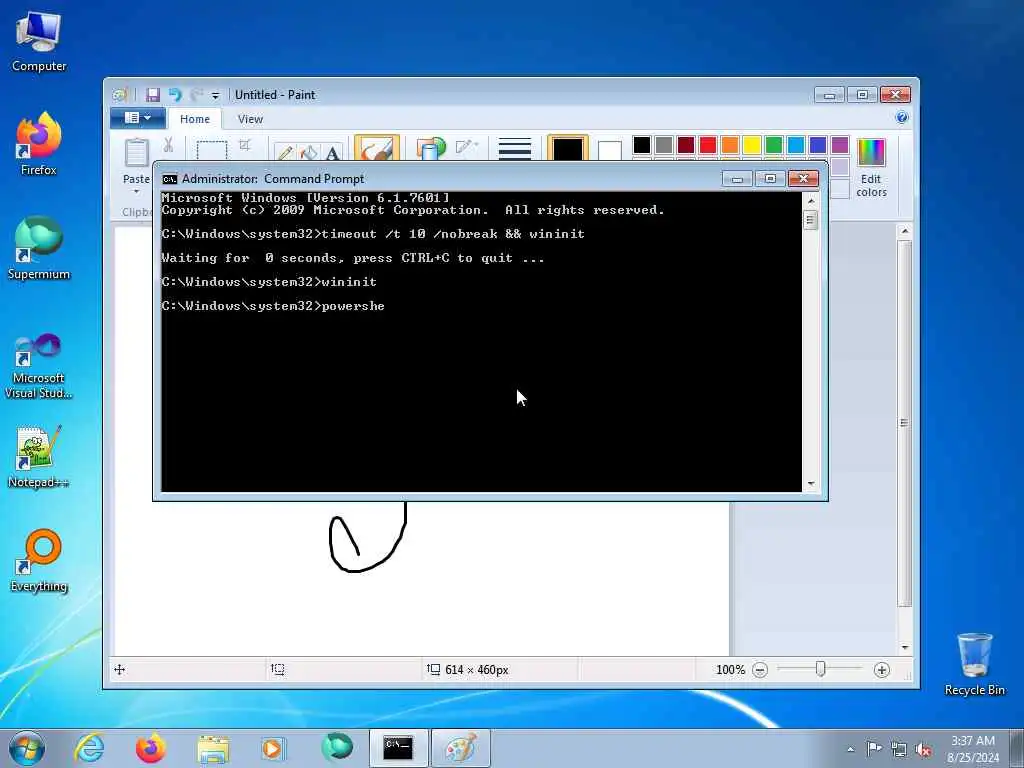
Task: Select Color 1 black swatch
Action: 568,148
